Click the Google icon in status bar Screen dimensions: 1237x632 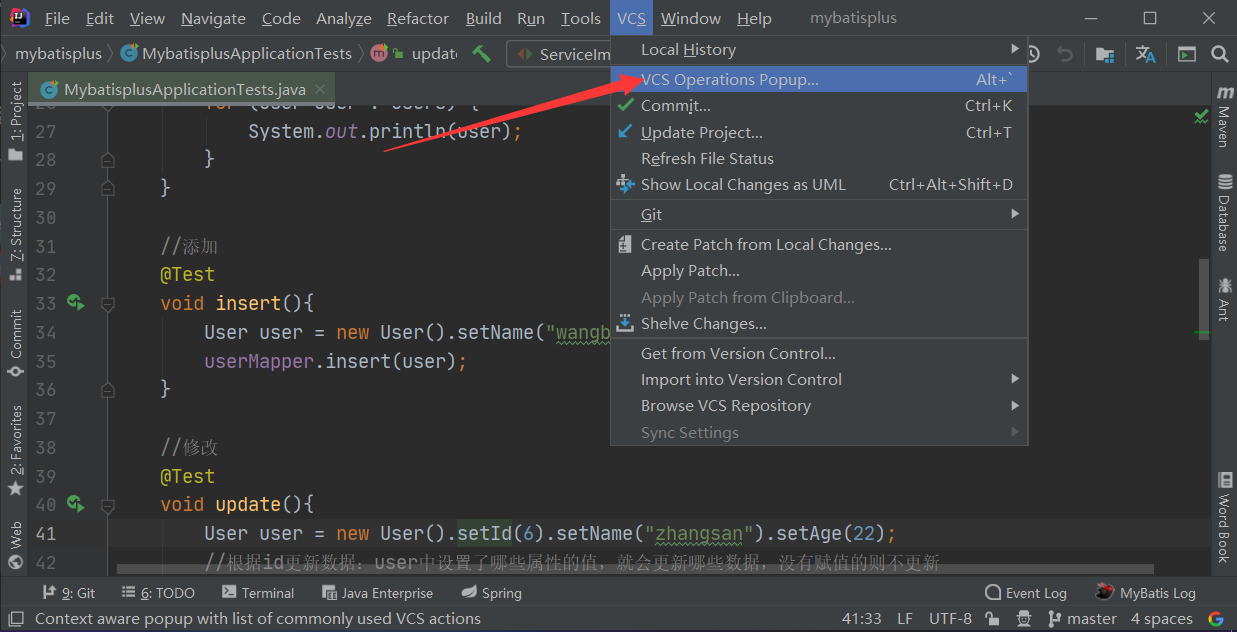1215,619
